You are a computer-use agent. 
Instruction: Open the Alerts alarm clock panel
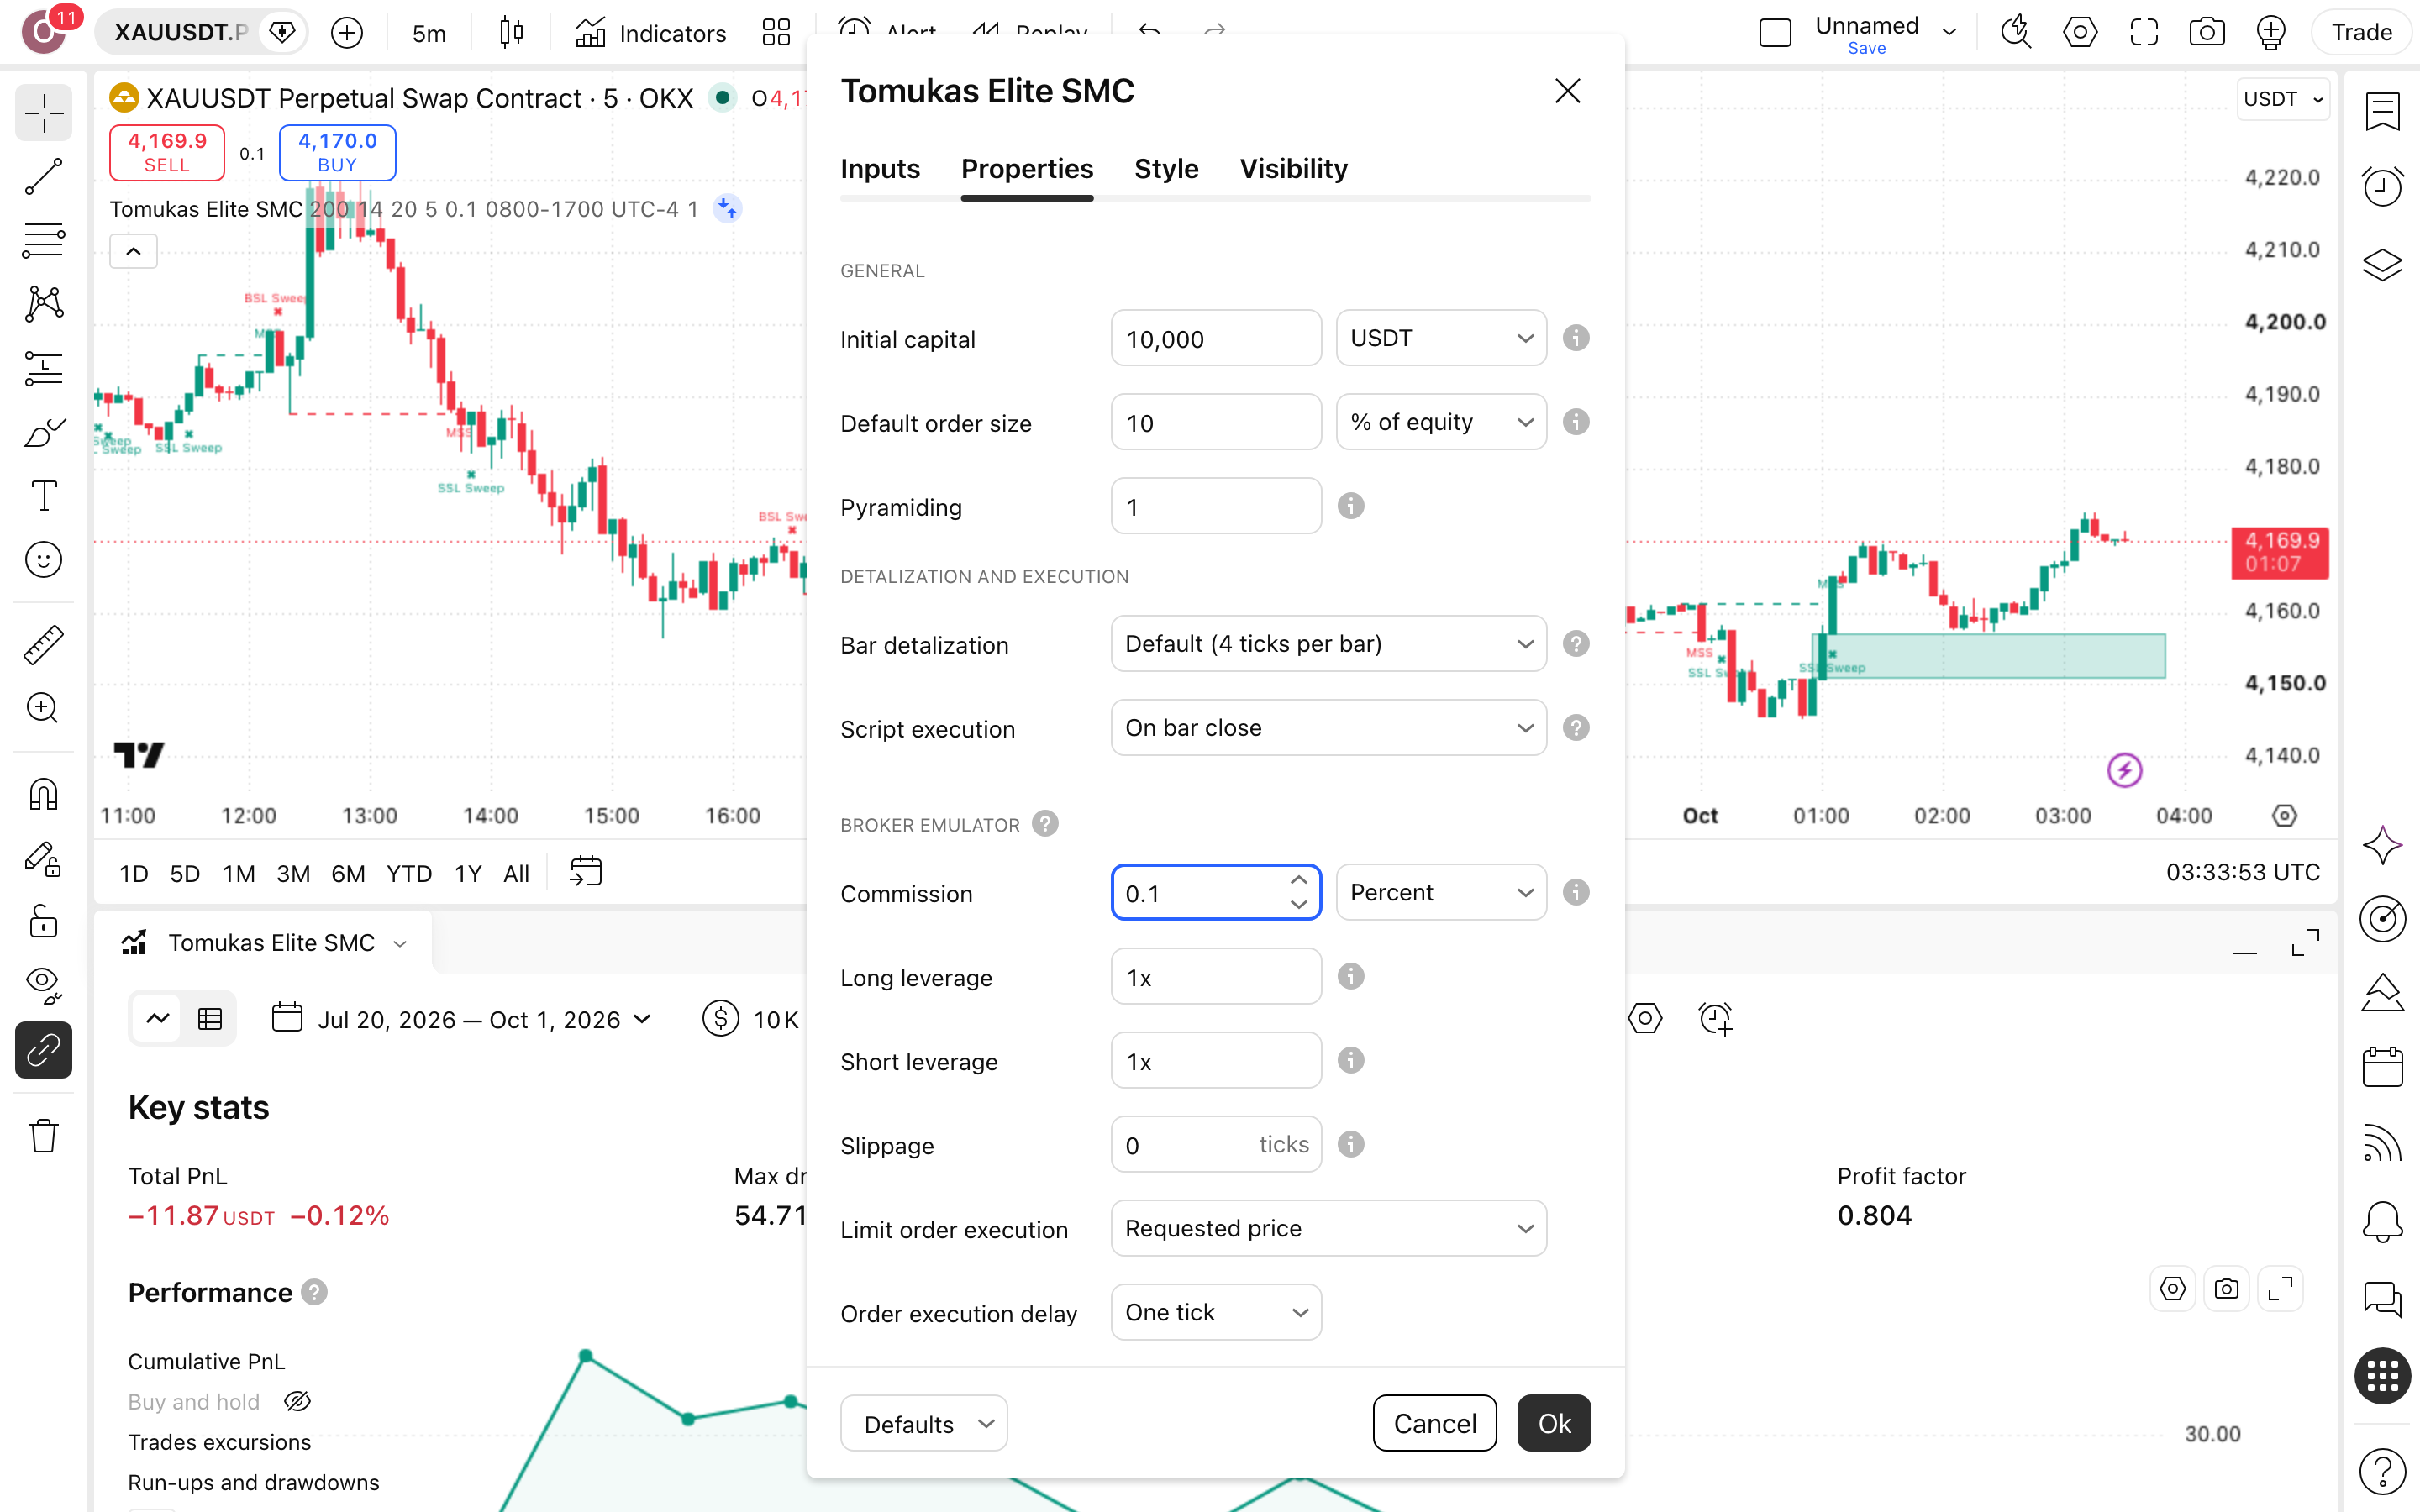click(2382, 186)
